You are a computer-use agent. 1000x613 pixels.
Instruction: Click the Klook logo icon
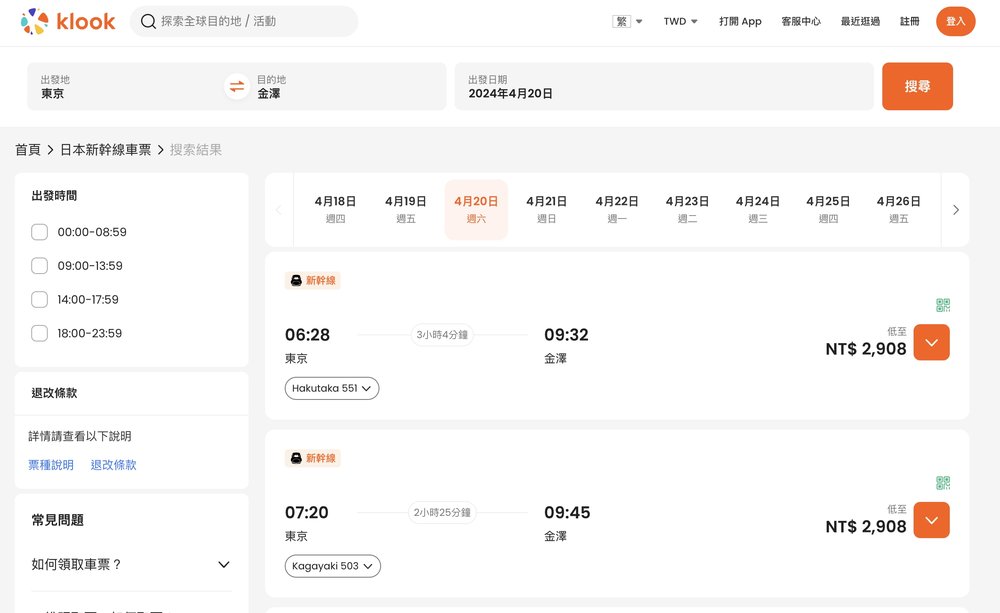34,21
